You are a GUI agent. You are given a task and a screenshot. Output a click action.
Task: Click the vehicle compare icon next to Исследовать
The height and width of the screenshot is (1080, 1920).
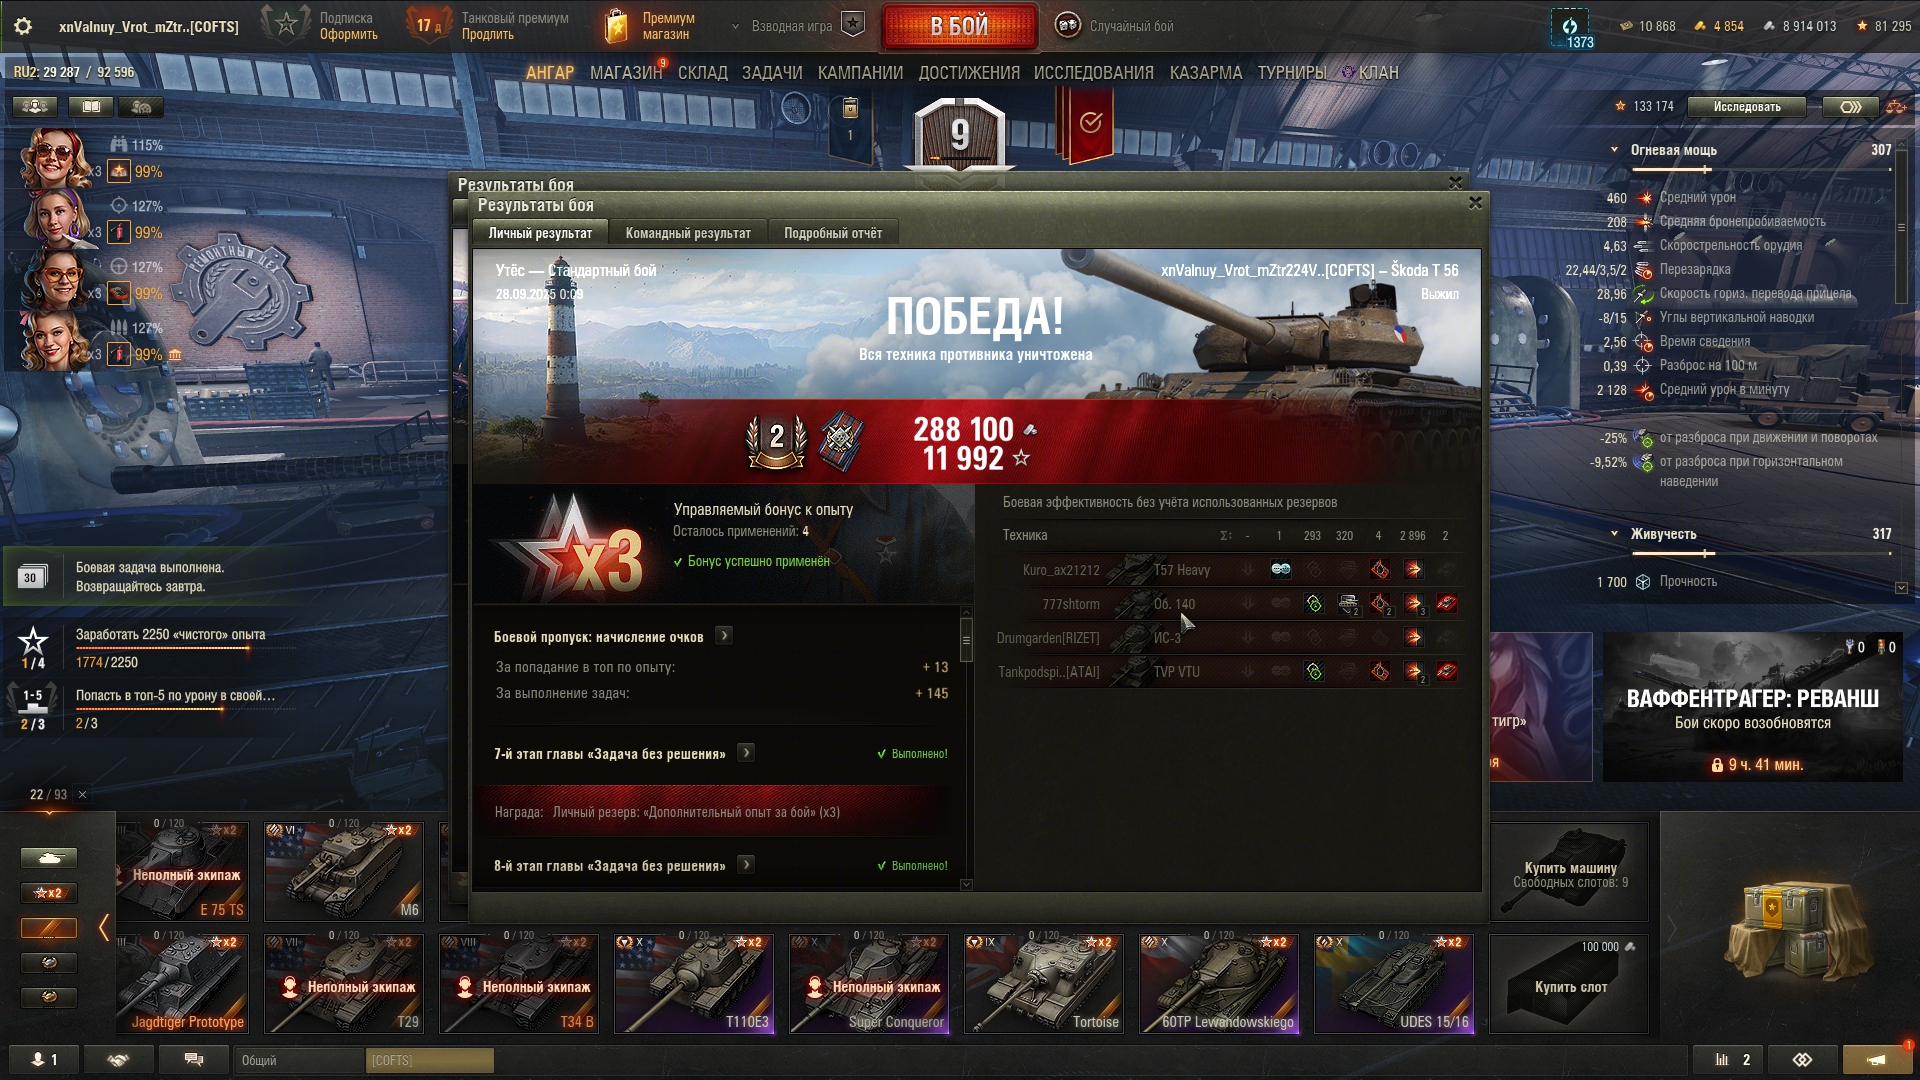(x=1850, y=107)
